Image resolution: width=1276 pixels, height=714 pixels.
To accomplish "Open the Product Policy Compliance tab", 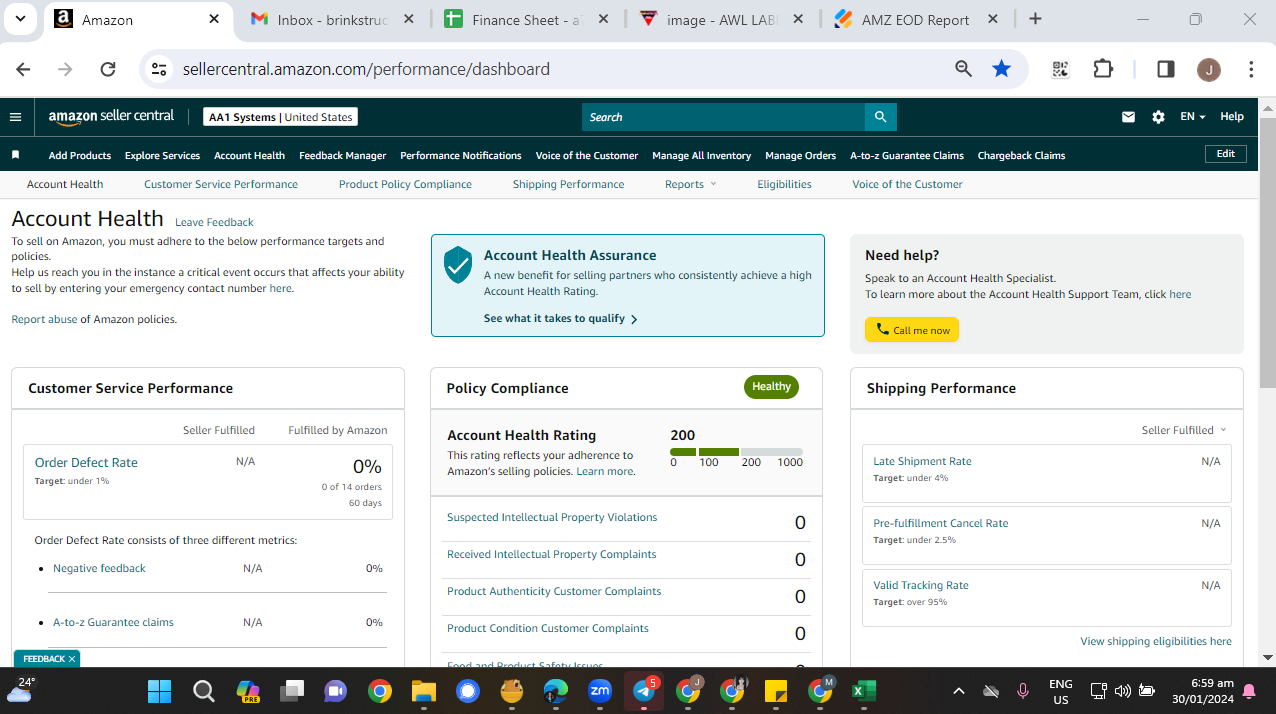I will tap(405, 184).
